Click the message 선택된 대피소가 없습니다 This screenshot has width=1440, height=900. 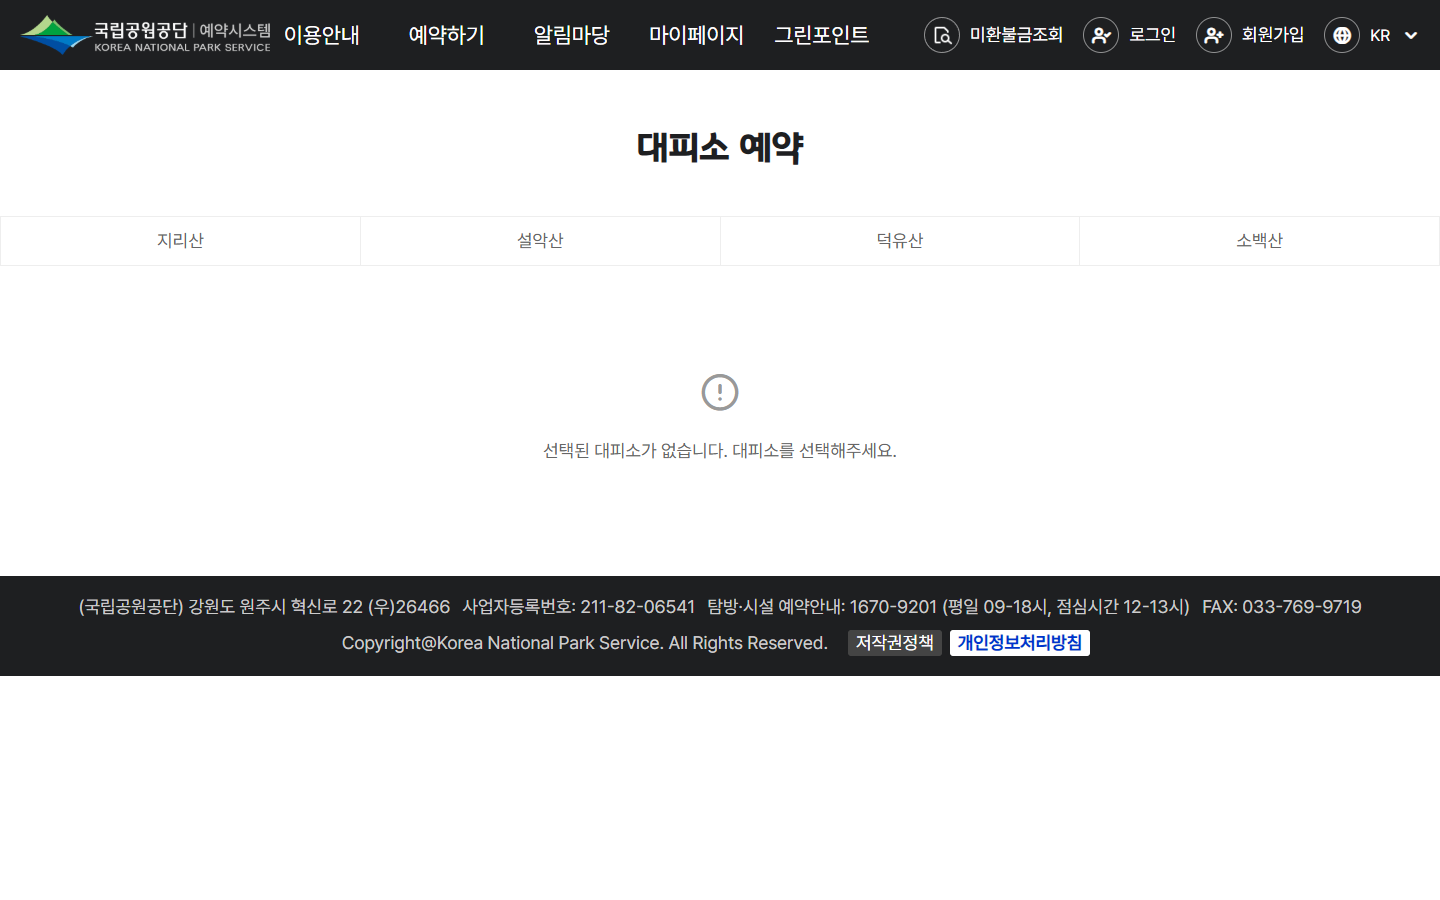click(x=635, y=451)
